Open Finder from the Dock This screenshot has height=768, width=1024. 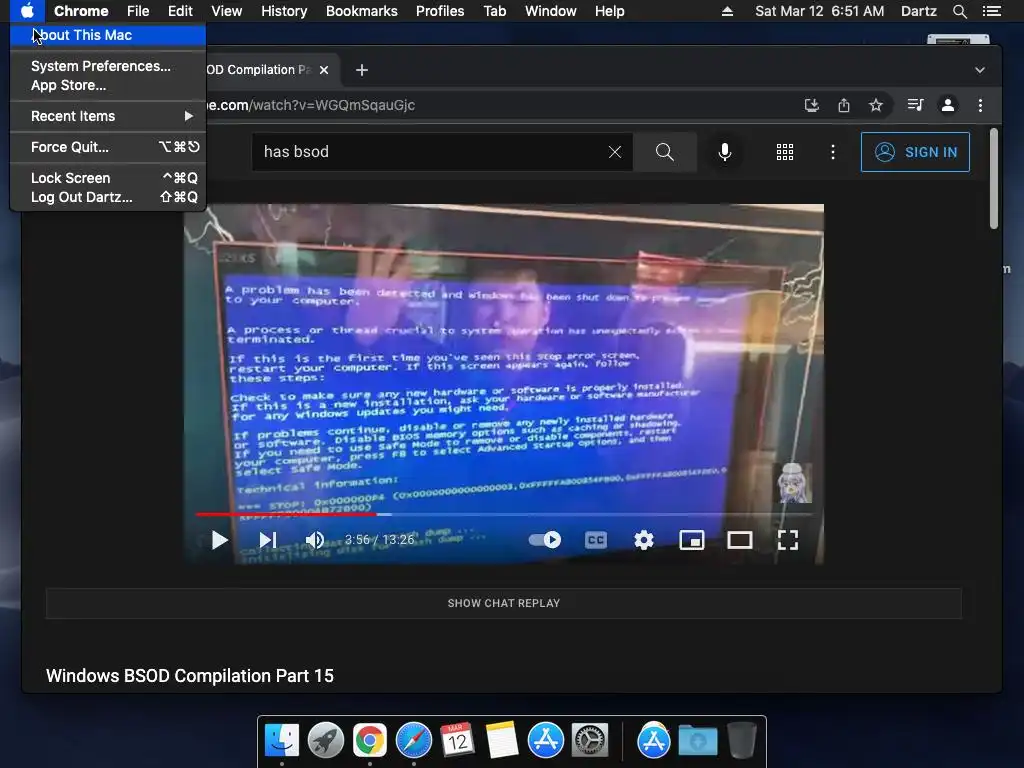(x=282, y=741)
